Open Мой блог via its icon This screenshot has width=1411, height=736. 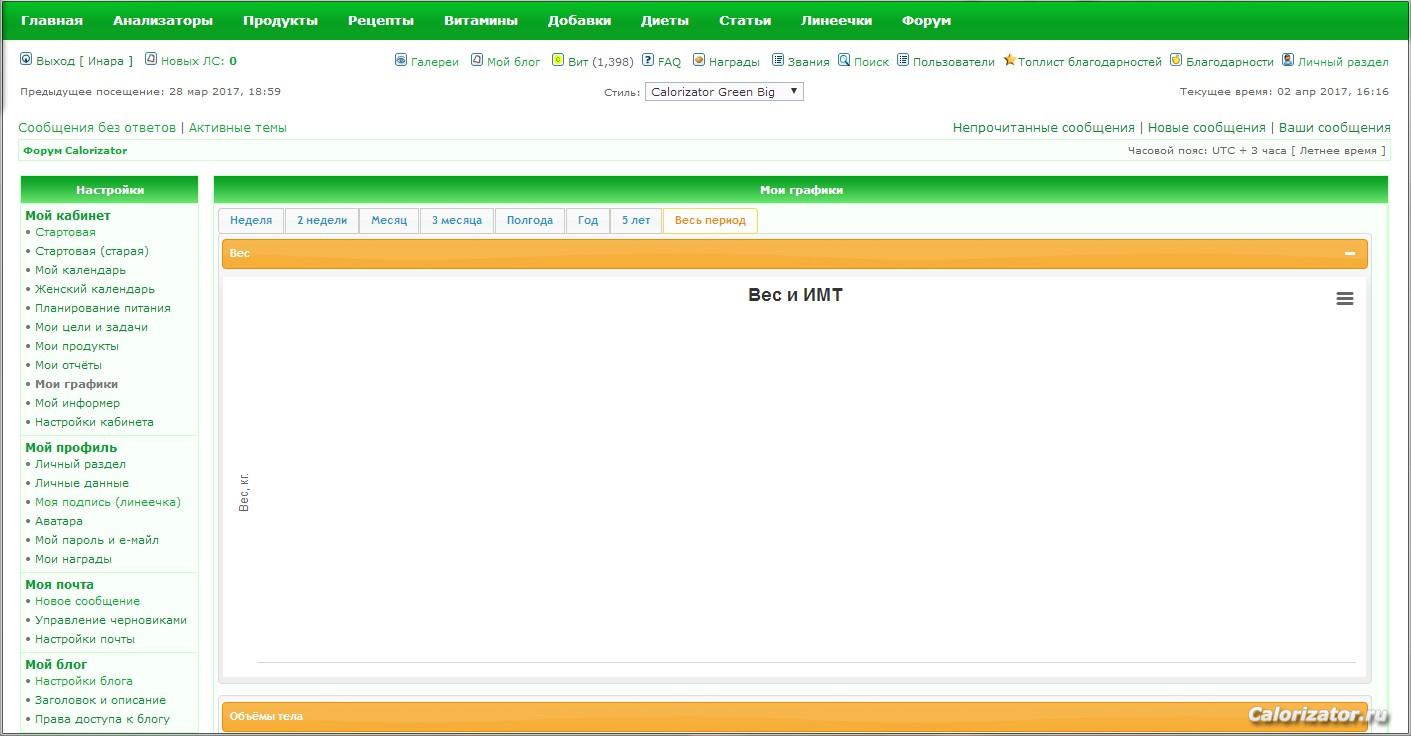point(477,60)
